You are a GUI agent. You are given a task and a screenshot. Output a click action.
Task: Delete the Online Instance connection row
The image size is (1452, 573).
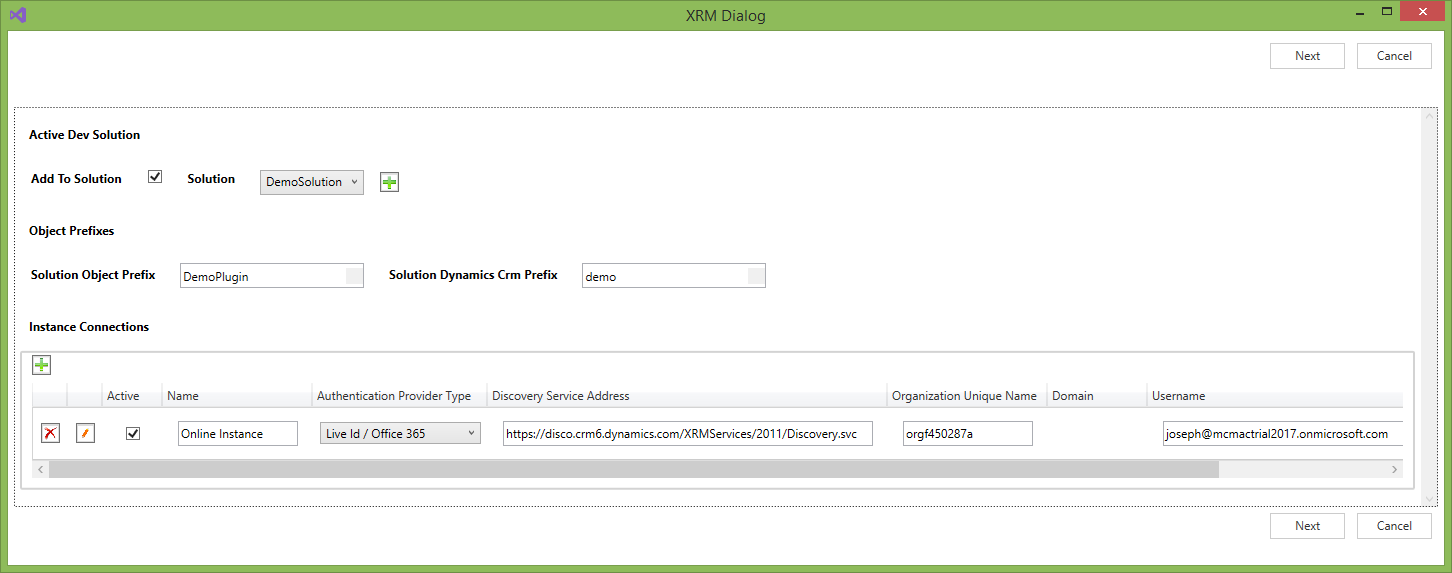click(x=50, y=433)
